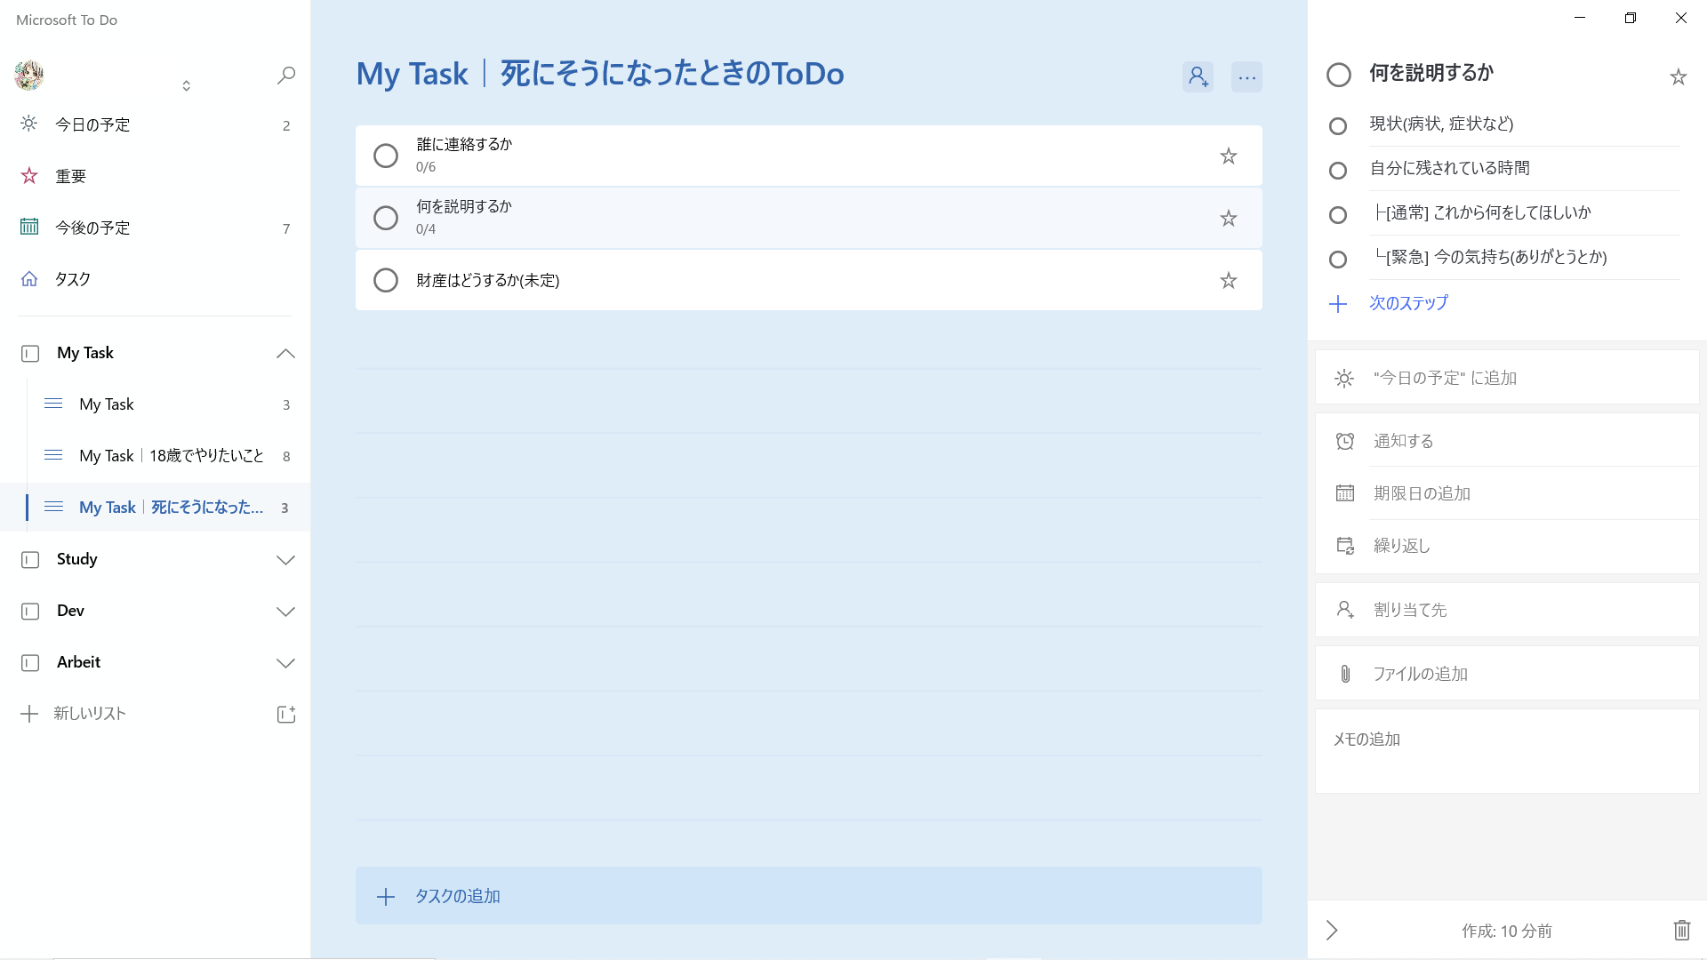The height and width of the screenshot is (960, 1707).
Task: Click the タスクの追加 input bar
Action: click(x=808, y=896)
